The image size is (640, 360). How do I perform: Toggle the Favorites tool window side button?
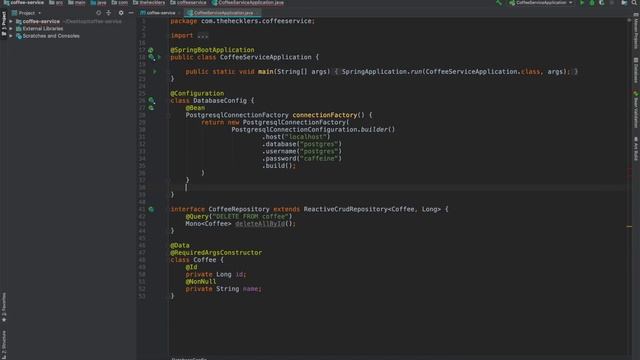[4, 307]
